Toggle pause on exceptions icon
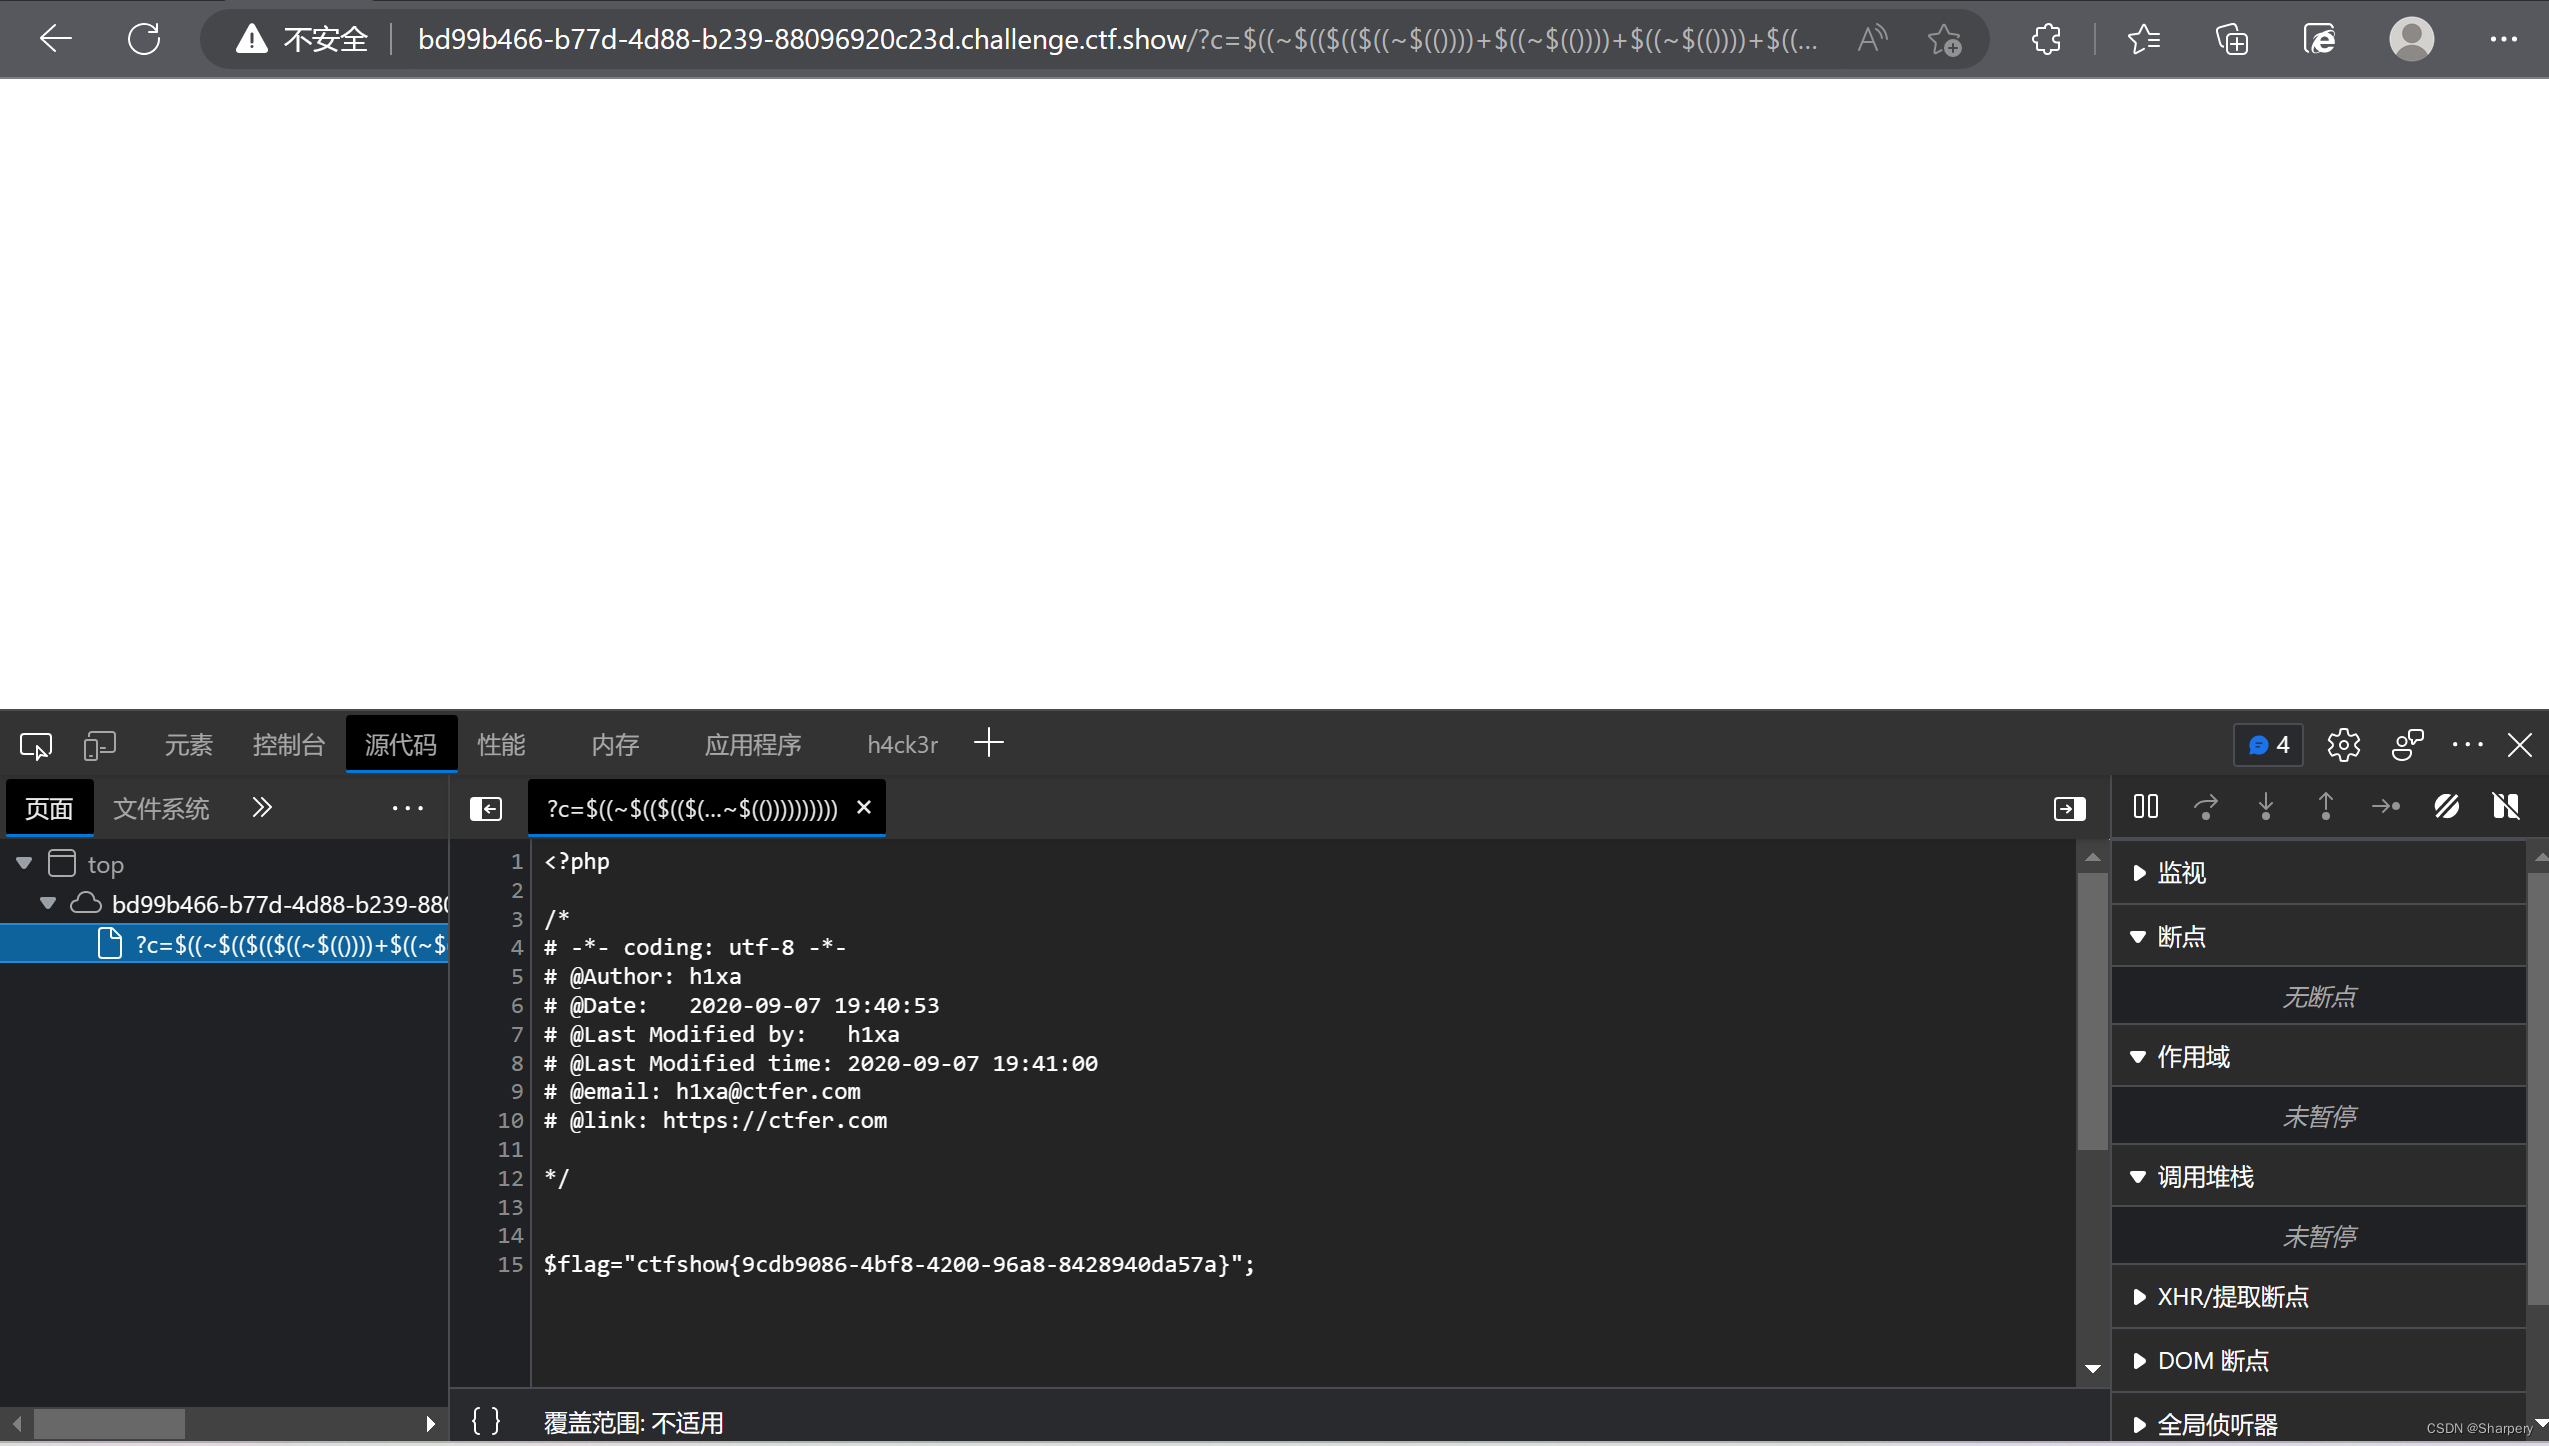The height and width of the screenshot is (1446, 2549). (2505, 807)
